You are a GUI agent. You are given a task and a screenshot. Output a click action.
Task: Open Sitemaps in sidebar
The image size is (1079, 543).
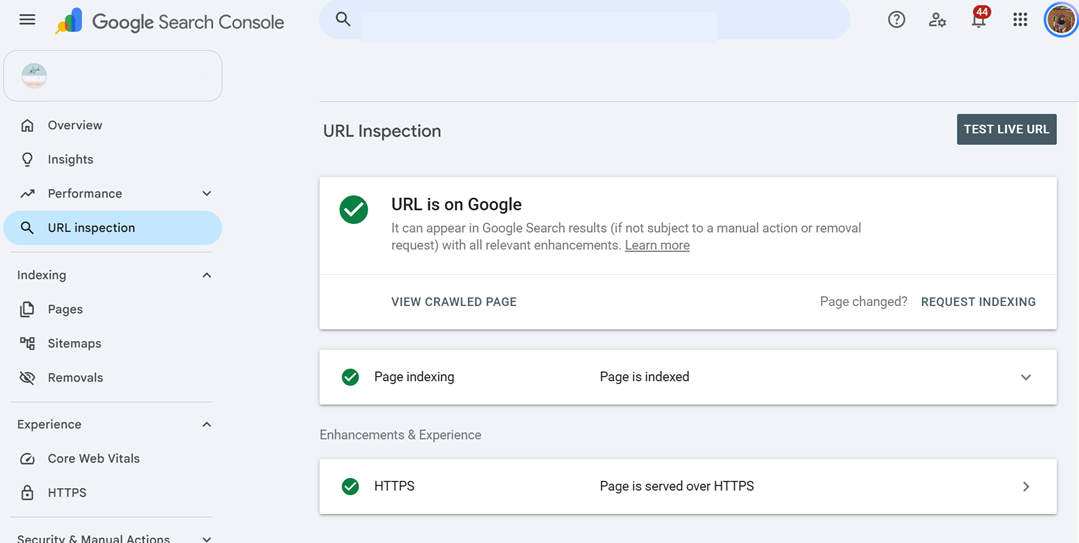113,343
